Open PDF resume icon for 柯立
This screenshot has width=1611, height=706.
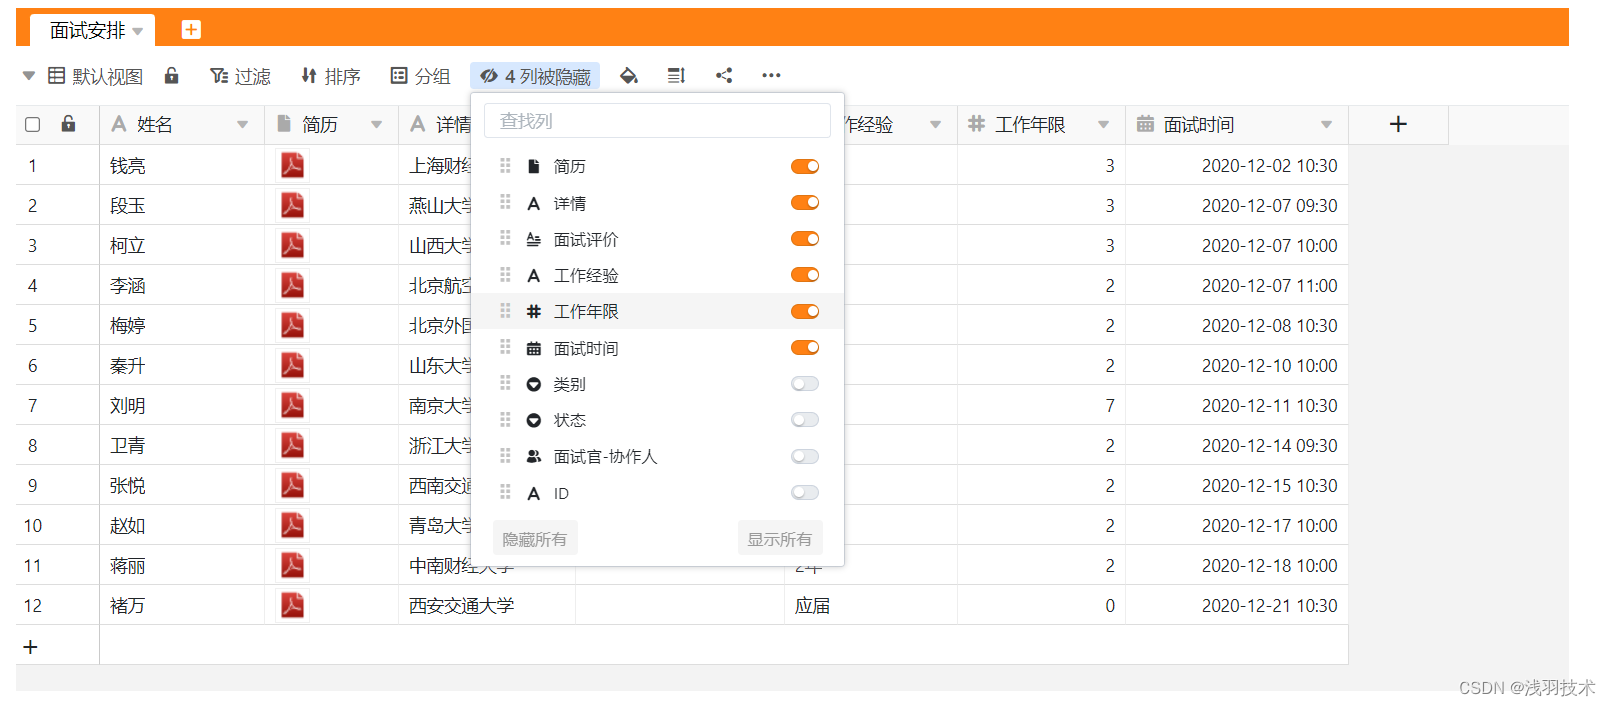click(x=292, y=245)
